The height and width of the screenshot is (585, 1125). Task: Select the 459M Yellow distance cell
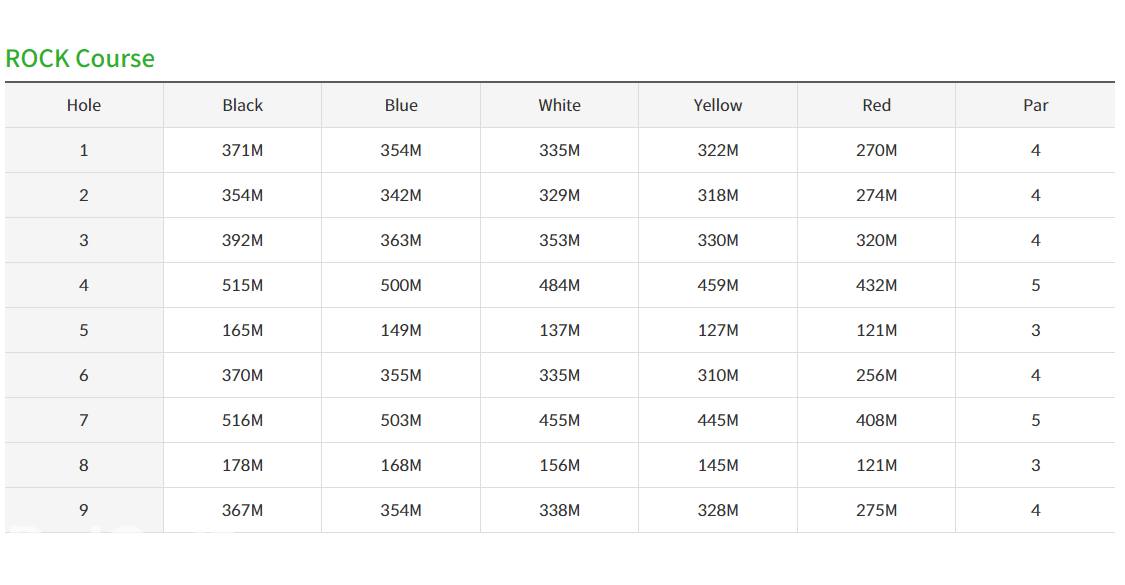tap(718, 285)
